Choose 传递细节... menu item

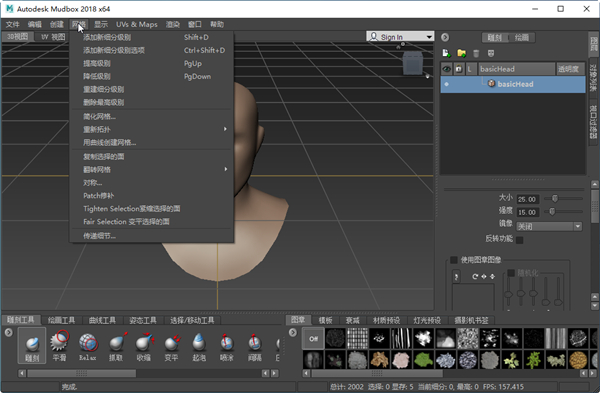tap(152, 236)
